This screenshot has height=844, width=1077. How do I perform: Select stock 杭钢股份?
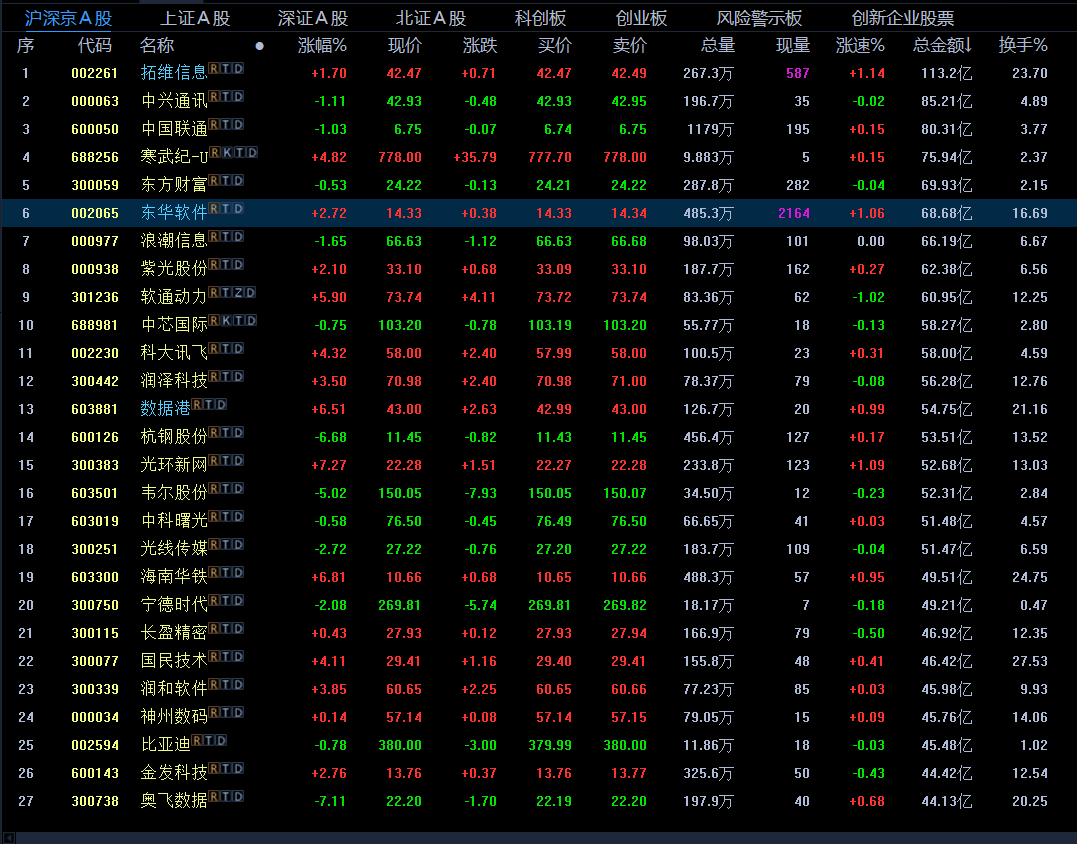pyautogui.click(x=174, y=437)
